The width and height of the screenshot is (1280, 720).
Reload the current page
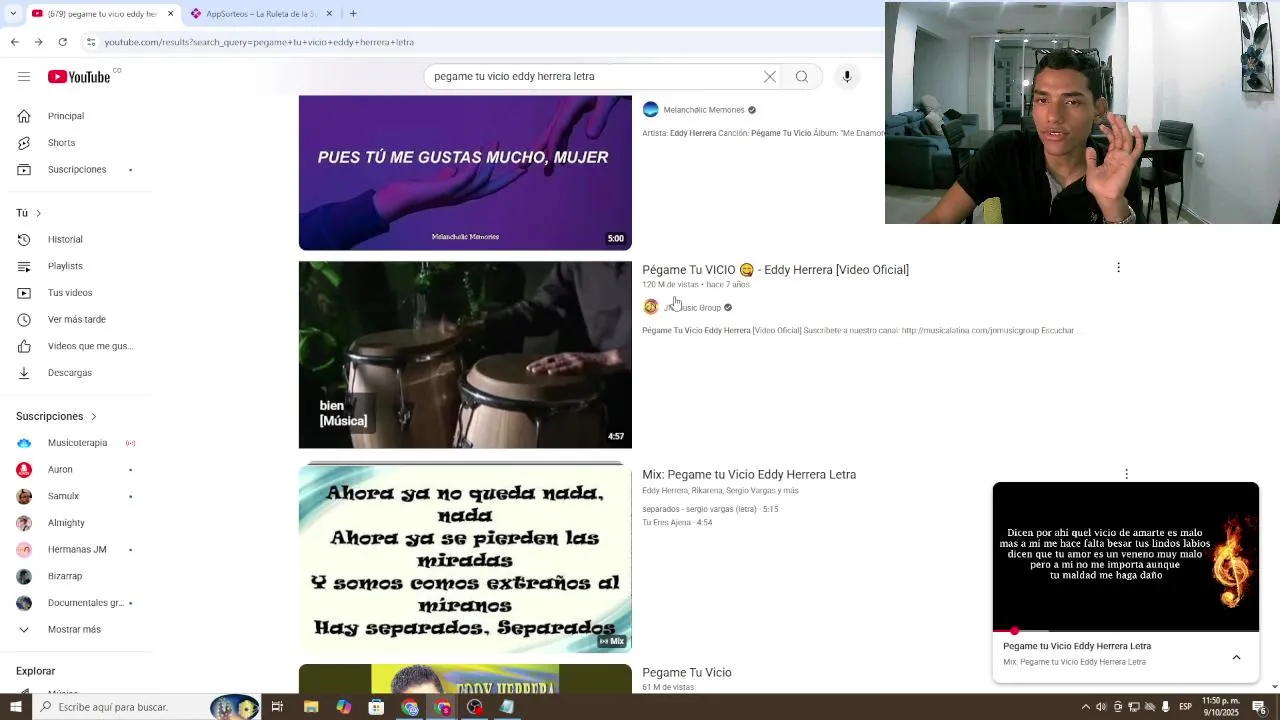coord(62,42)
